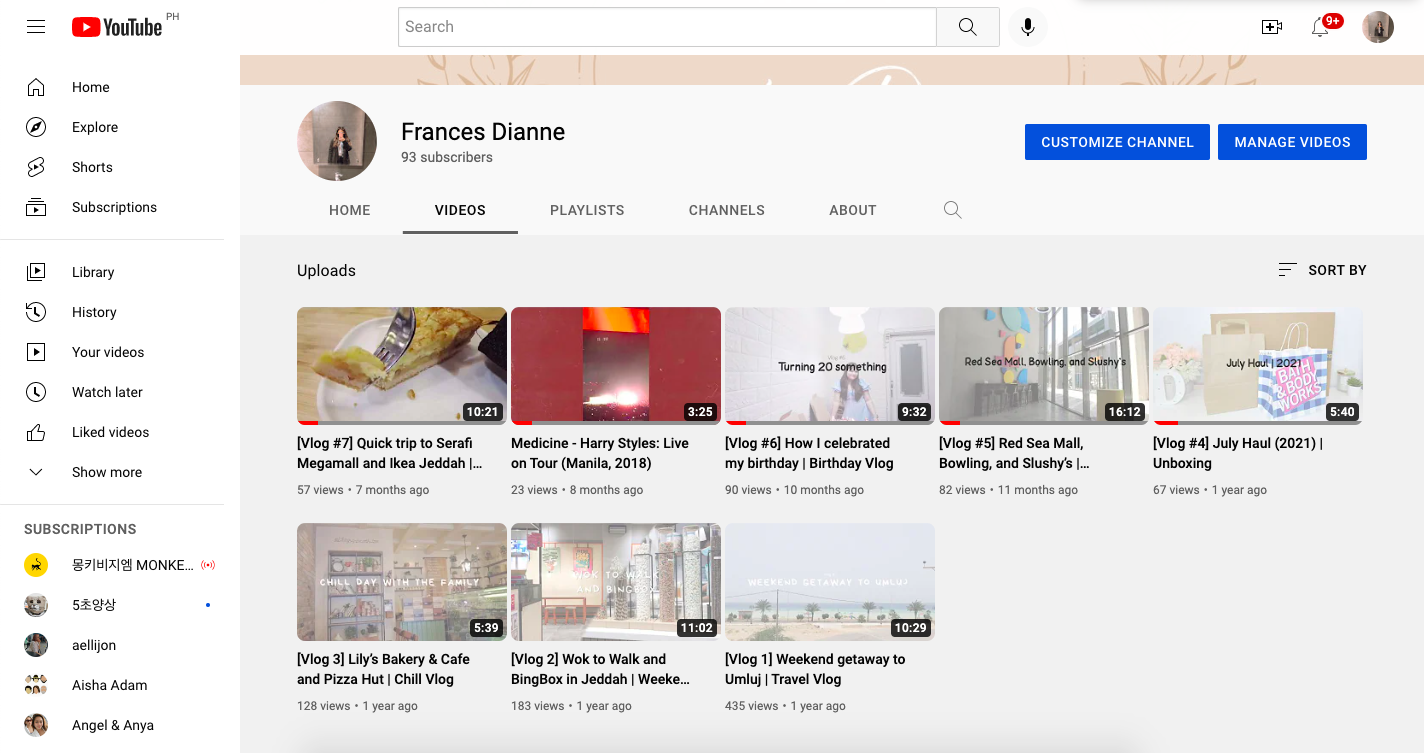Go to the YouTube logo homepage
1424x753 pixels.
tap(117, 27)
